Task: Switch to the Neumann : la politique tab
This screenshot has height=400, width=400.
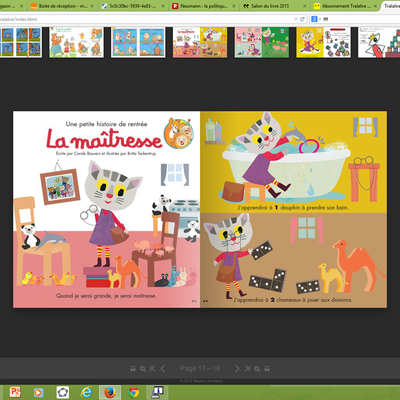Action: tap(204, 6)
